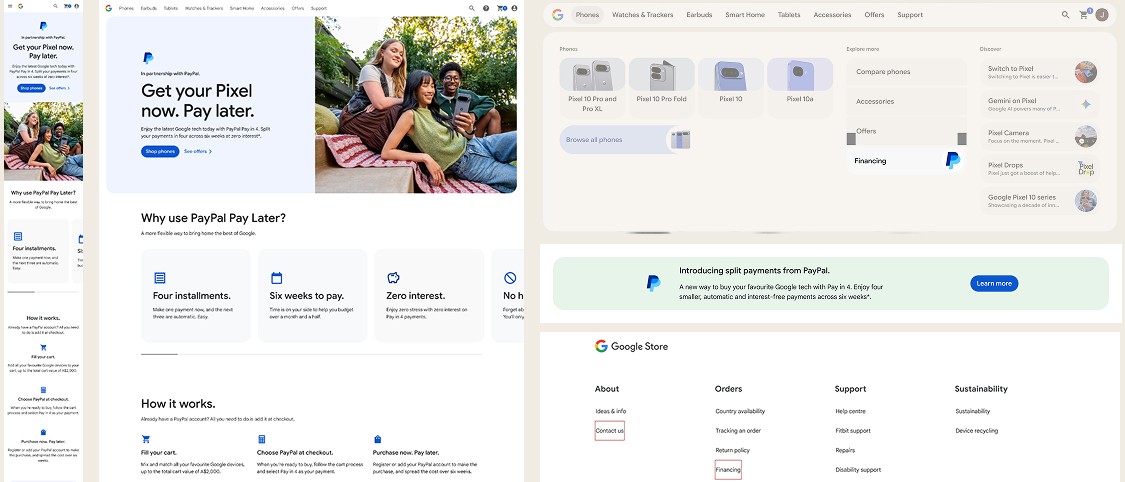Click the prohibition icon on the cut-off fourth card

(x=509, y=278)
